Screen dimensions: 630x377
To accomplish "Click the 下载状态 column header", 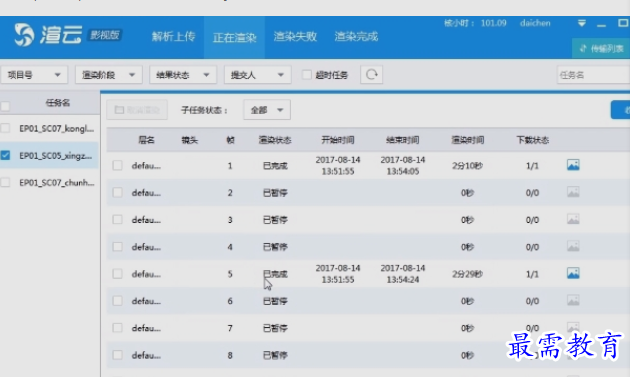I will coord(532,140).
